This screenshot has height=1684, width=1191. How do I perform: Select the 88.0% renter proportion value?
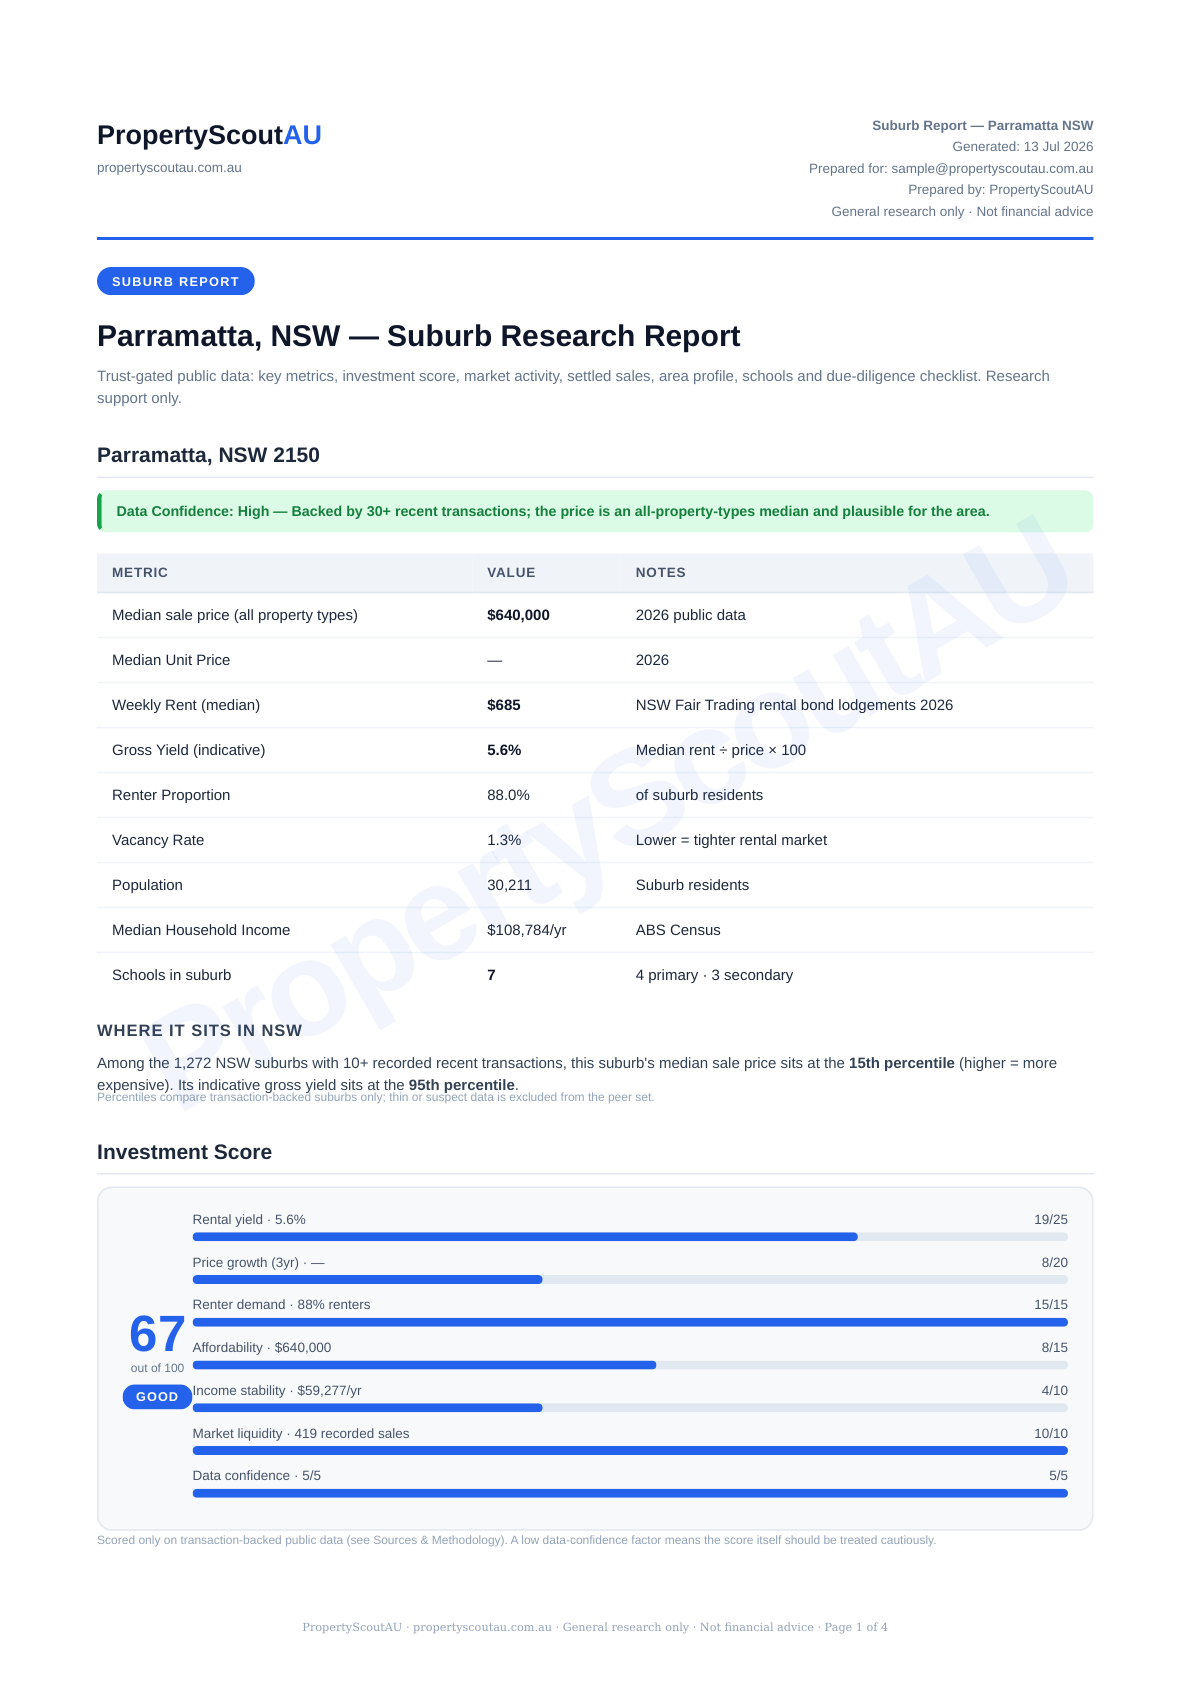pyautogui.click(x=508, y=795)
